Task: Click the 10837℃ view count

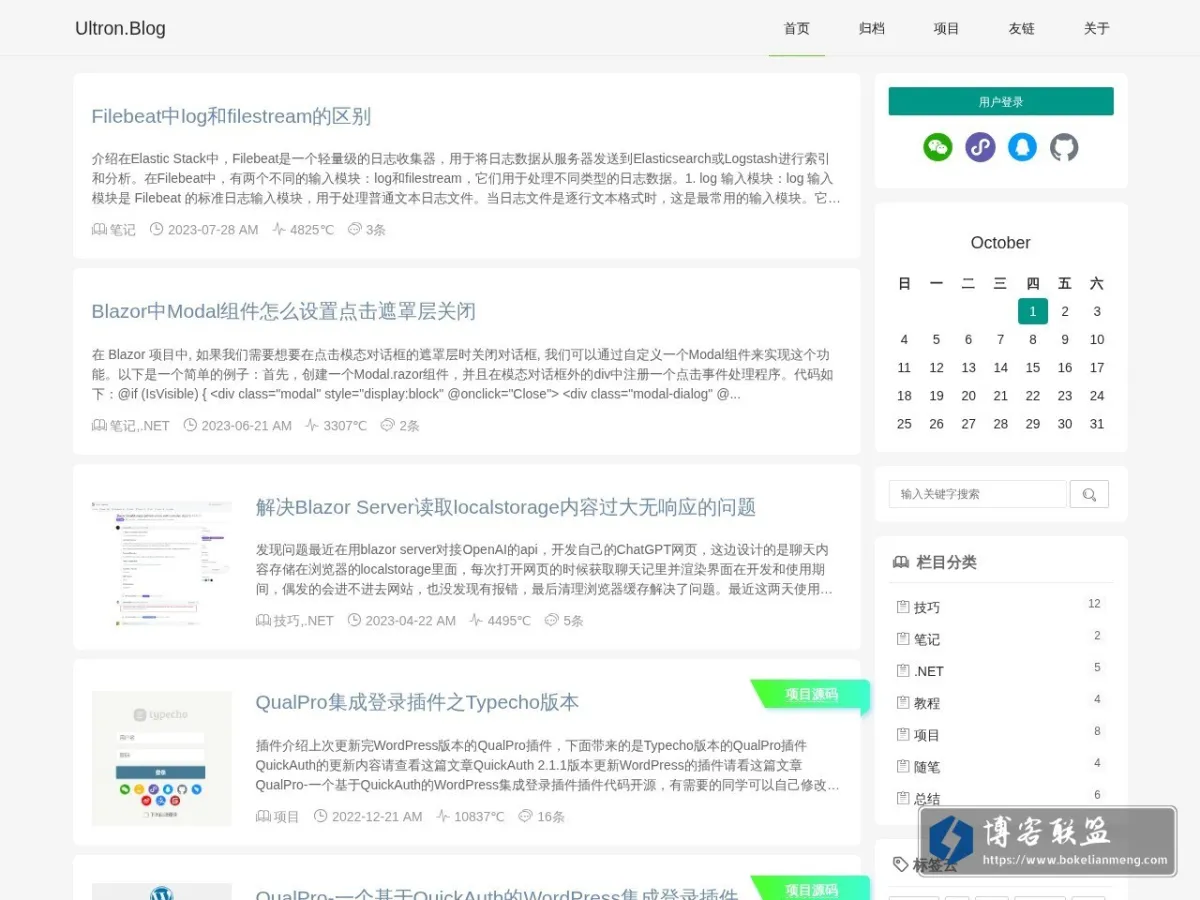Action: [x=479, y=816]
